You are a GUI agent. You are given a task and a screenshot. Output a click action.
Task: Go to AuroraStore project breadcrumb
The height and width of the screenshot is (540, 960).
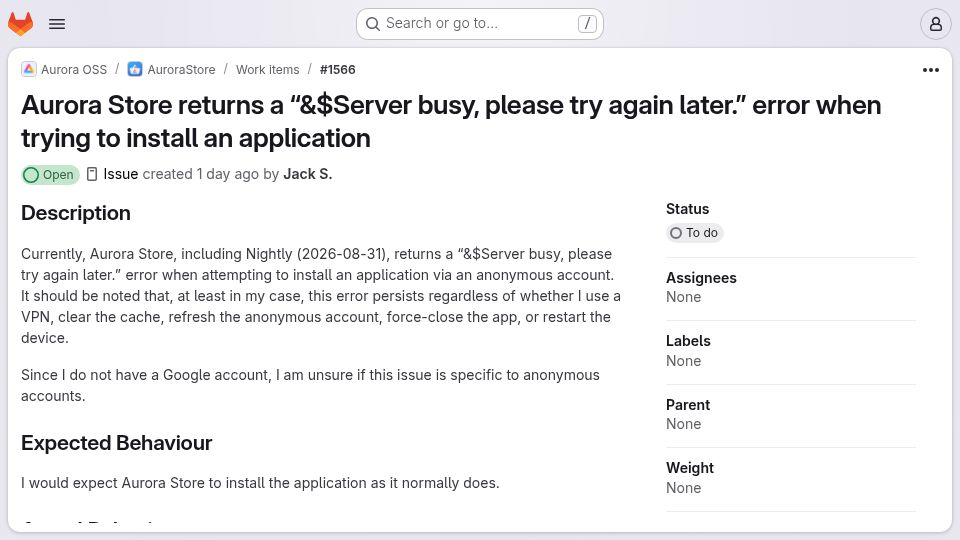coord(181,70)
